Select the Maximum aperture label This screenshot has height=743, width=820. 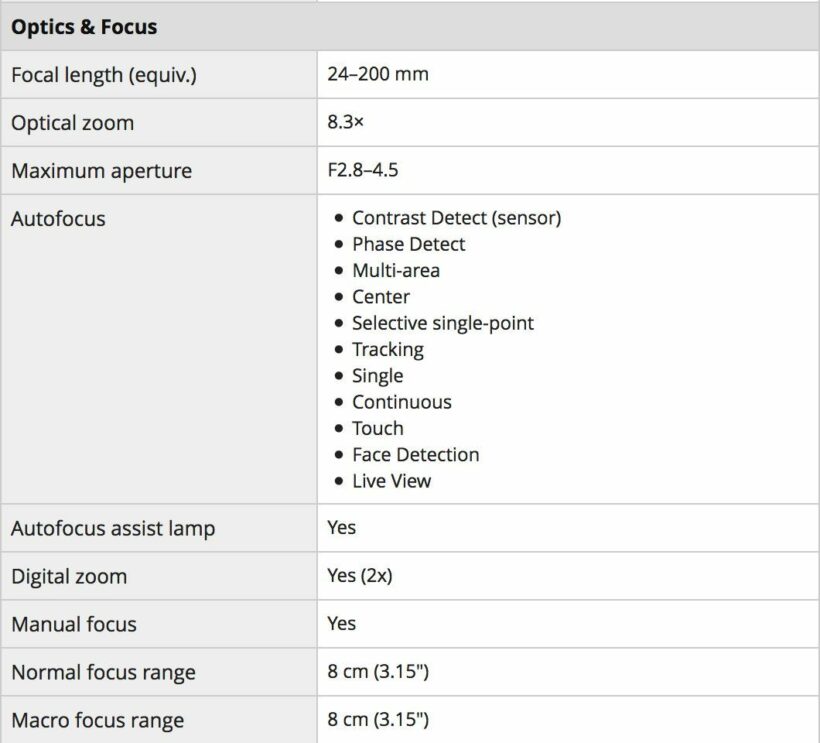coord(101,171)
